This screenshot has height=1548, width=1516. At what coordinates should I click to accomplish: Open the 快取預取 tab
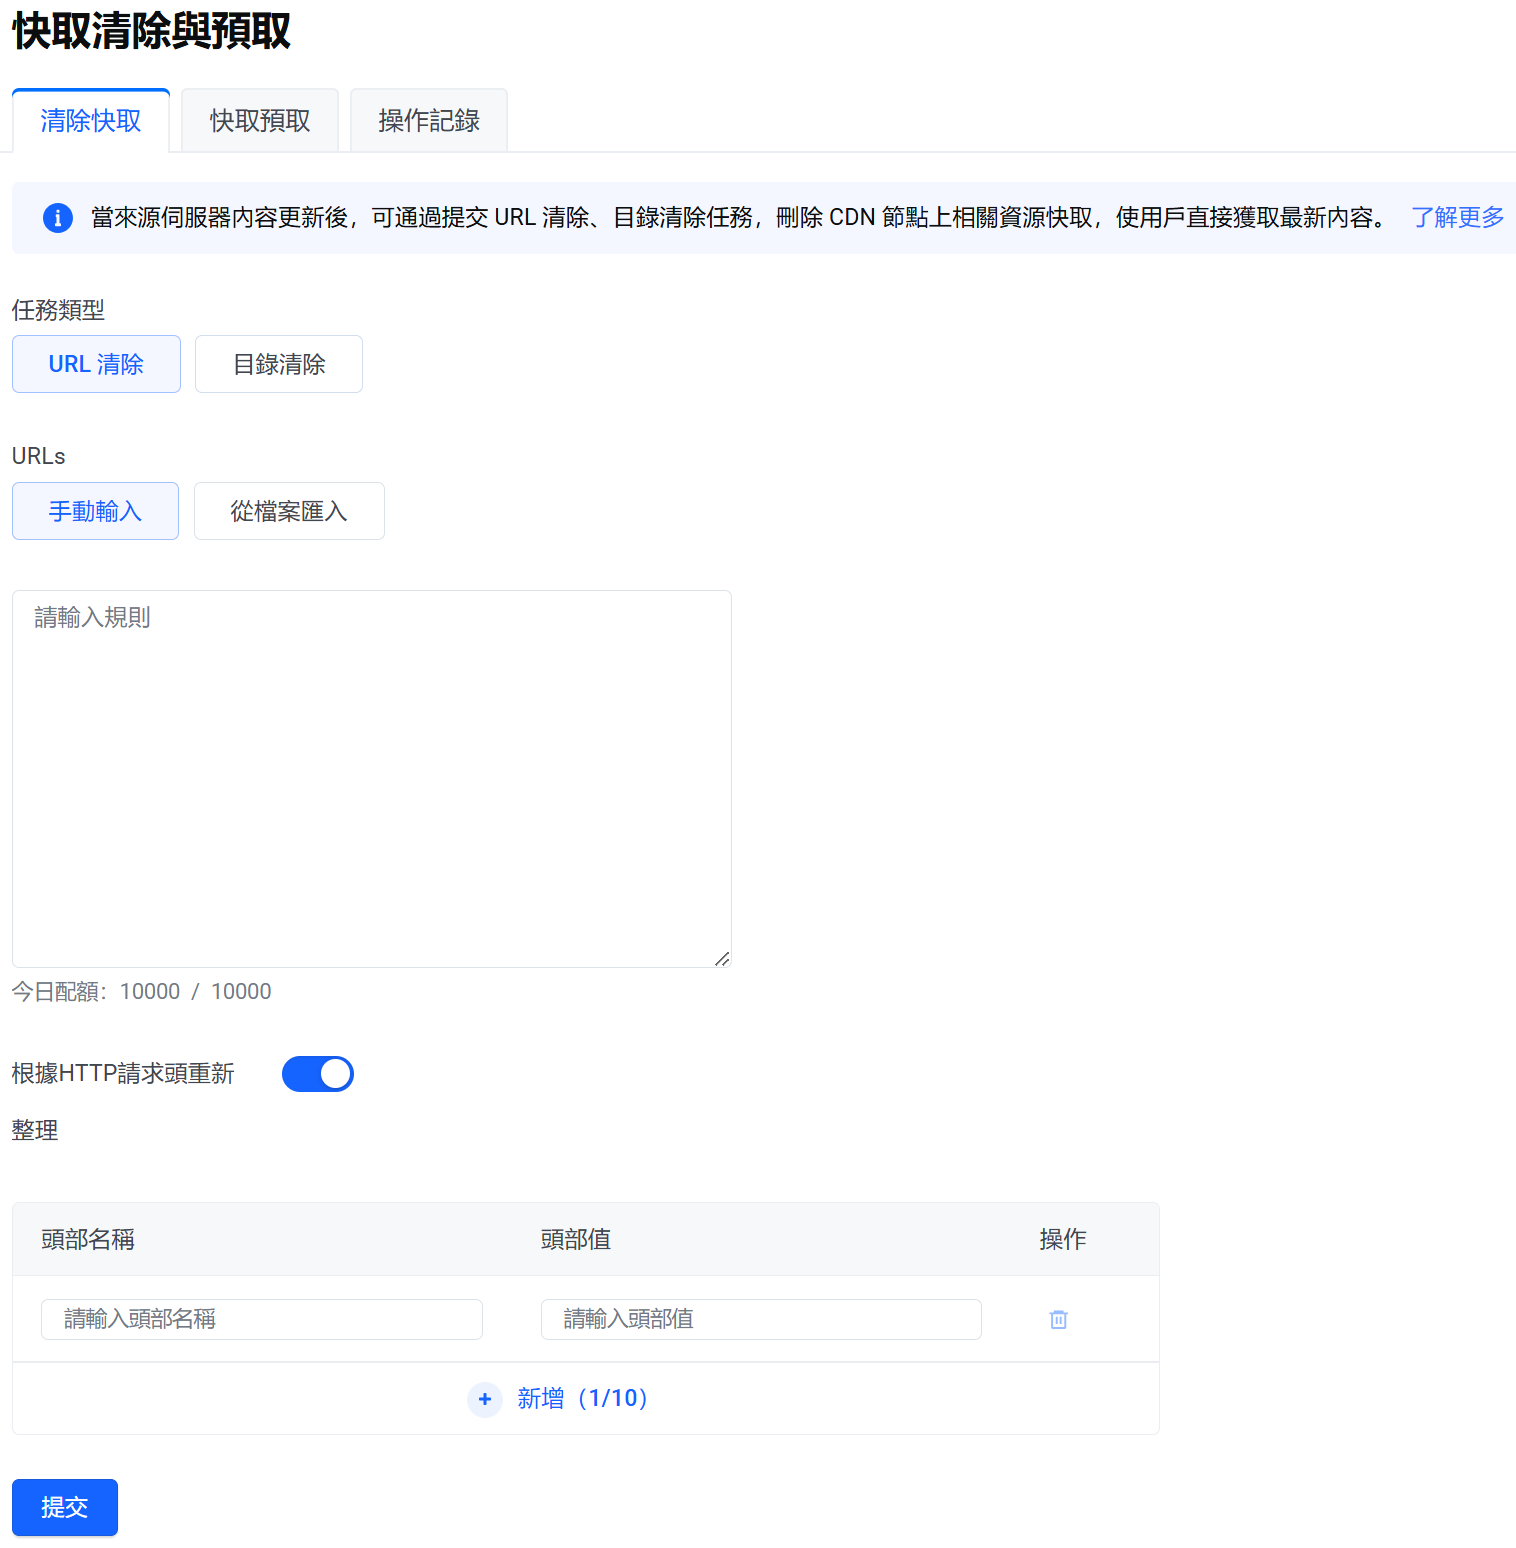260,121
